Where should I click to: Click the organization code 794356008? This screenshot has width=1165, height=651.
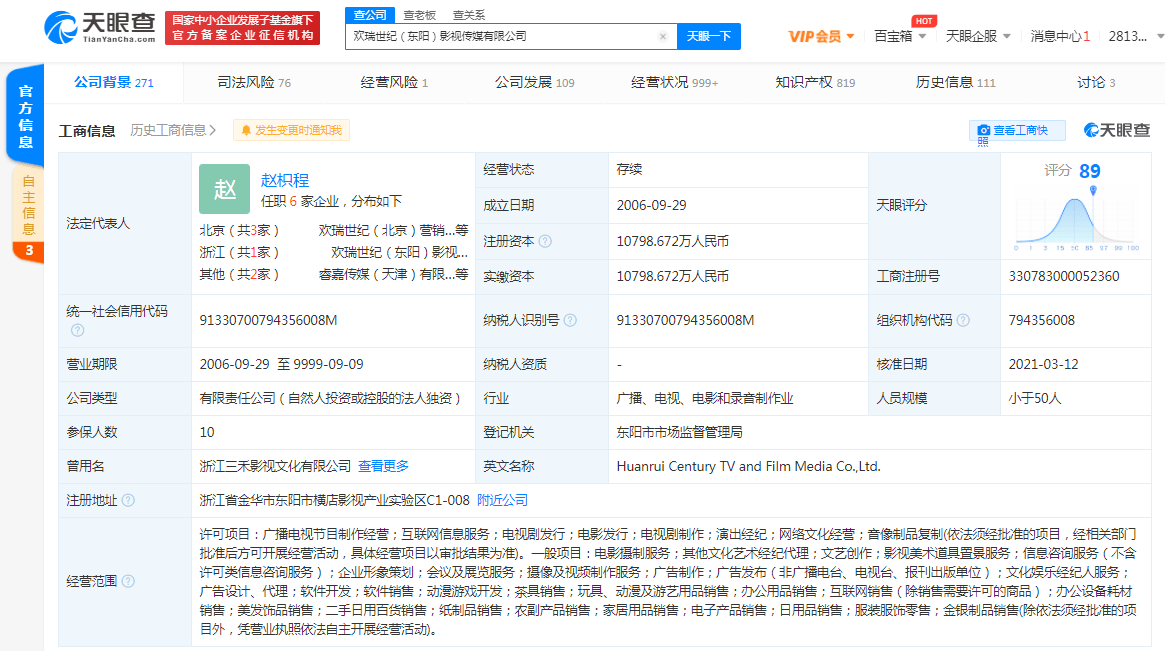click(1042, 320)
